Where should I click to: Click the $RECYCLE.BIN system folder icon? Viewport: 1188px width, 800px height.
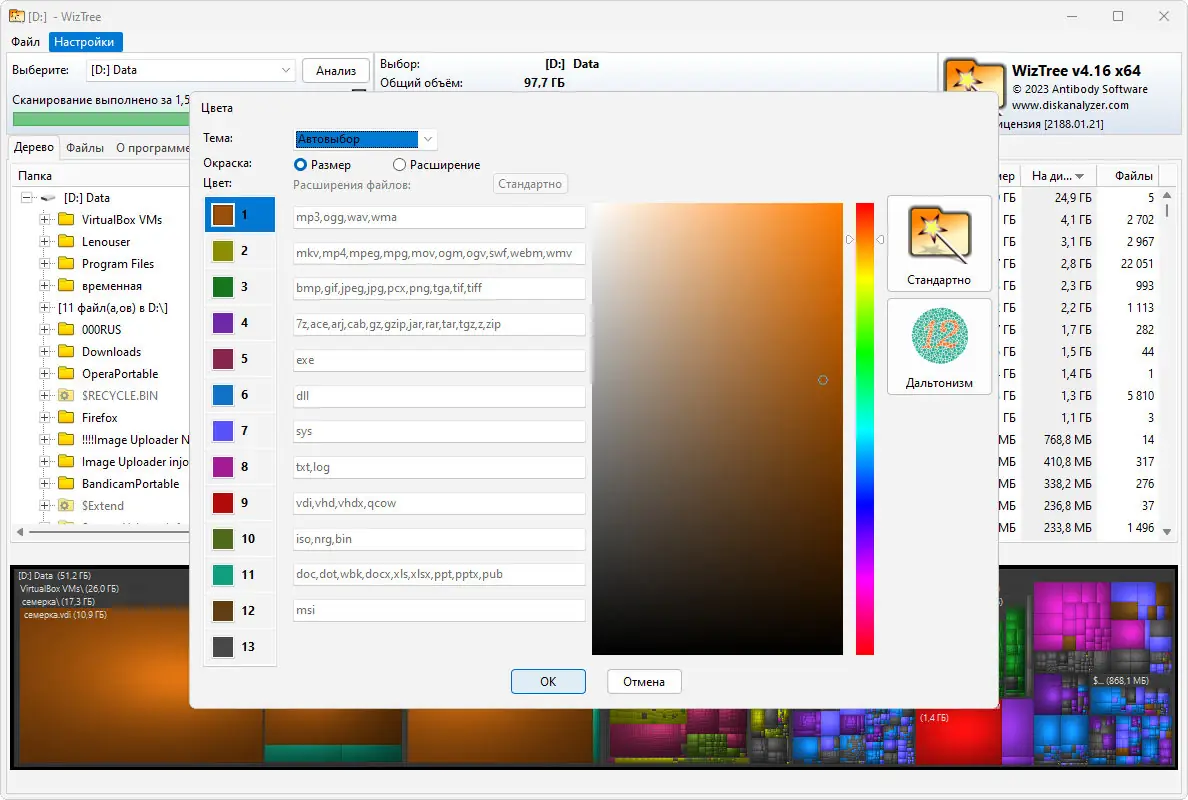[66, 395]
